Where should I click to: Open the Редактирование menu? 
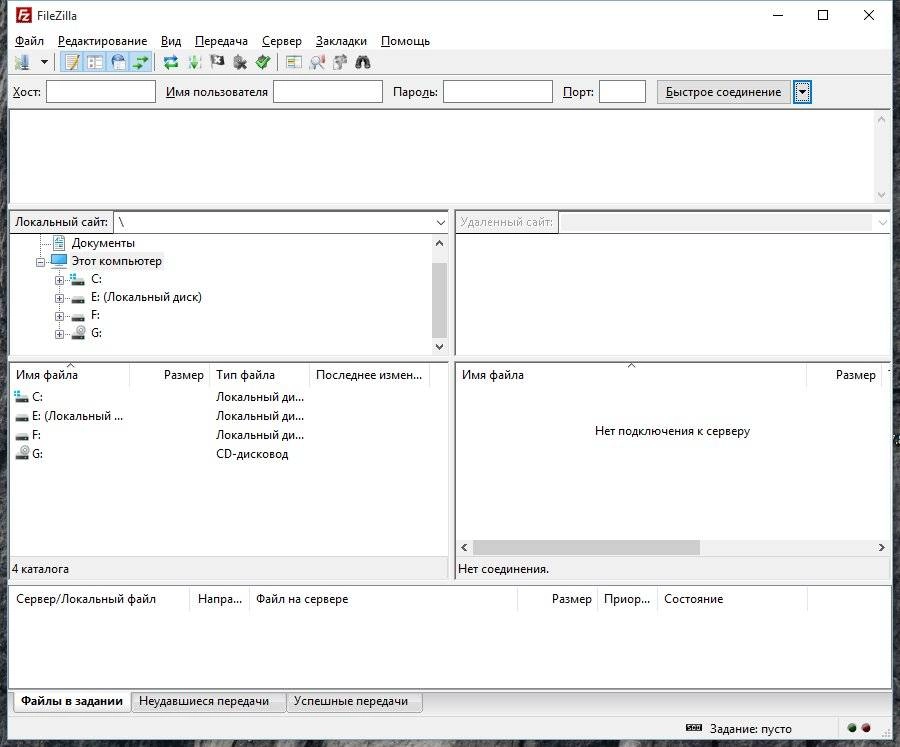[103, 41]
